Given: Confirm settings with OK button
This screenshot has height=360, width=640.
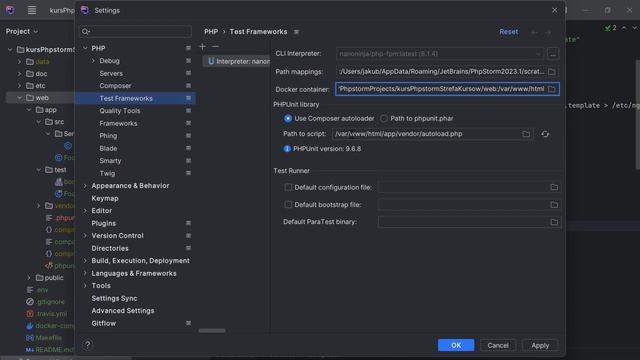Looking at the screenshot, I should pos(456,345).
